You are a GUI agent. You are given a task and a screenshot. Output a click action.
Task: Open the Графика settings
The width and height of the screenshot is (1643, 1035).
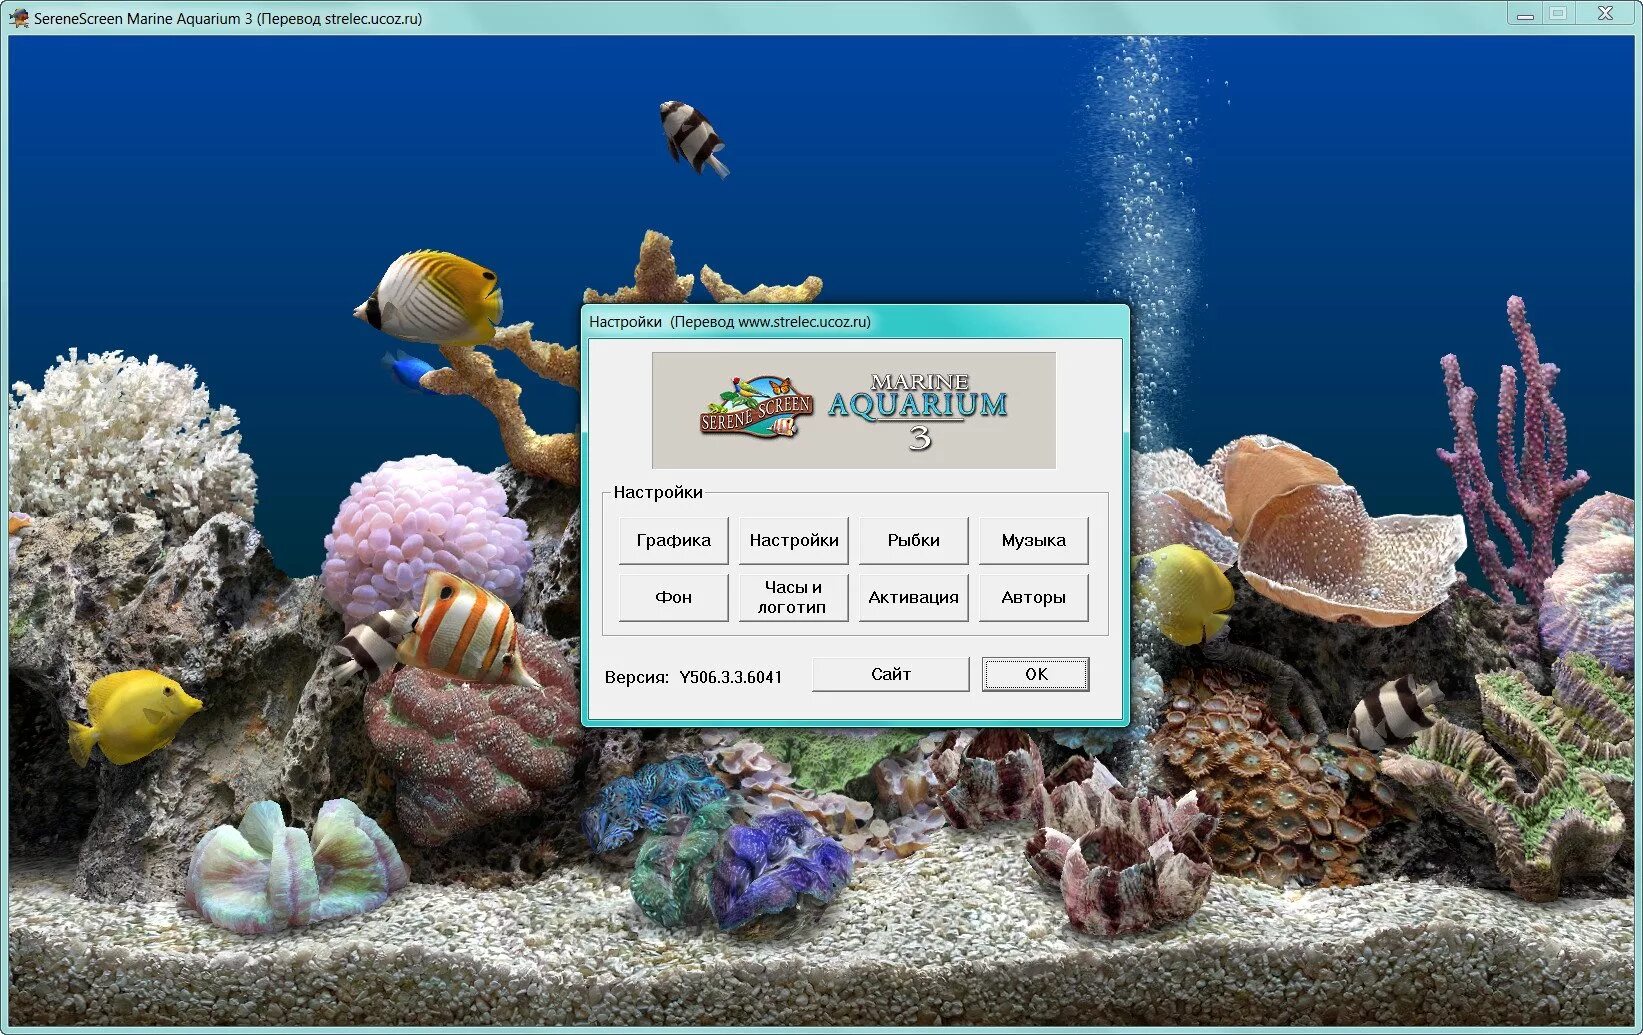click(673, 540)
